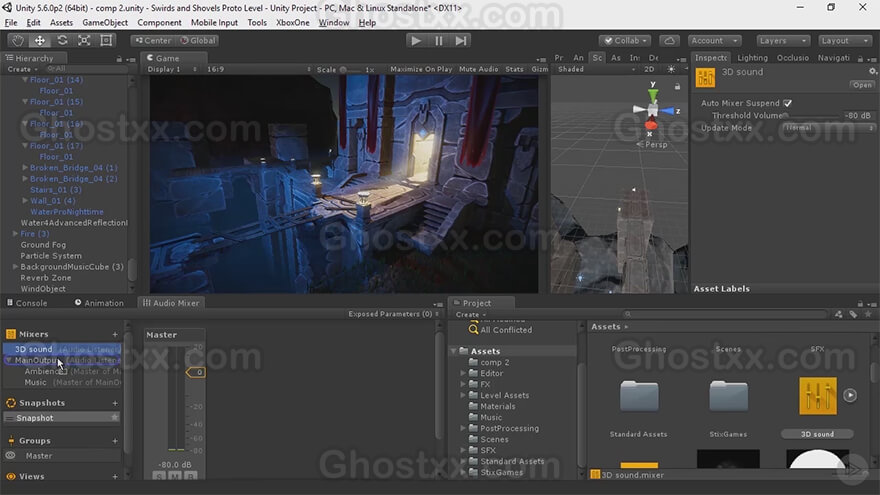
Task: Toggle Stats in Game view
Action: tap(514, 69)
